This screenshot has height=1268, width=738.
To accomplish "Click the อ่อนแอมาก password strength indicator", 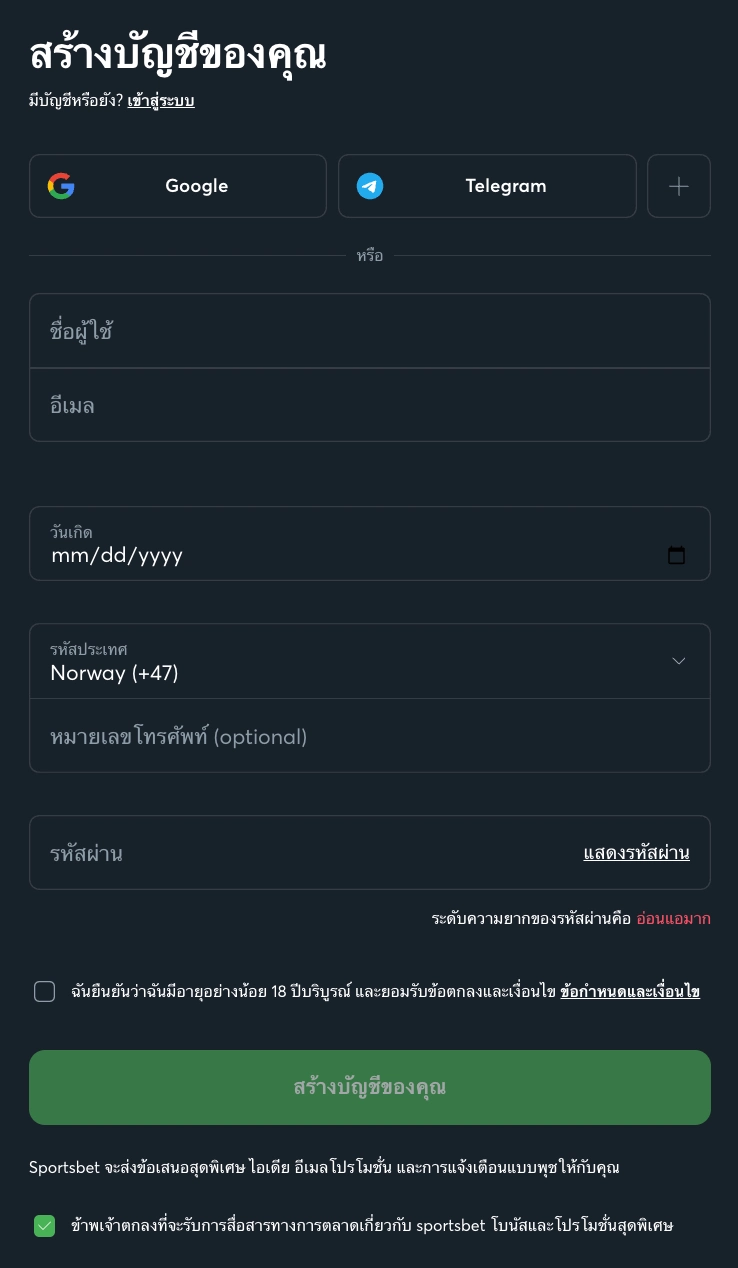I will click(x=673, y=919).
